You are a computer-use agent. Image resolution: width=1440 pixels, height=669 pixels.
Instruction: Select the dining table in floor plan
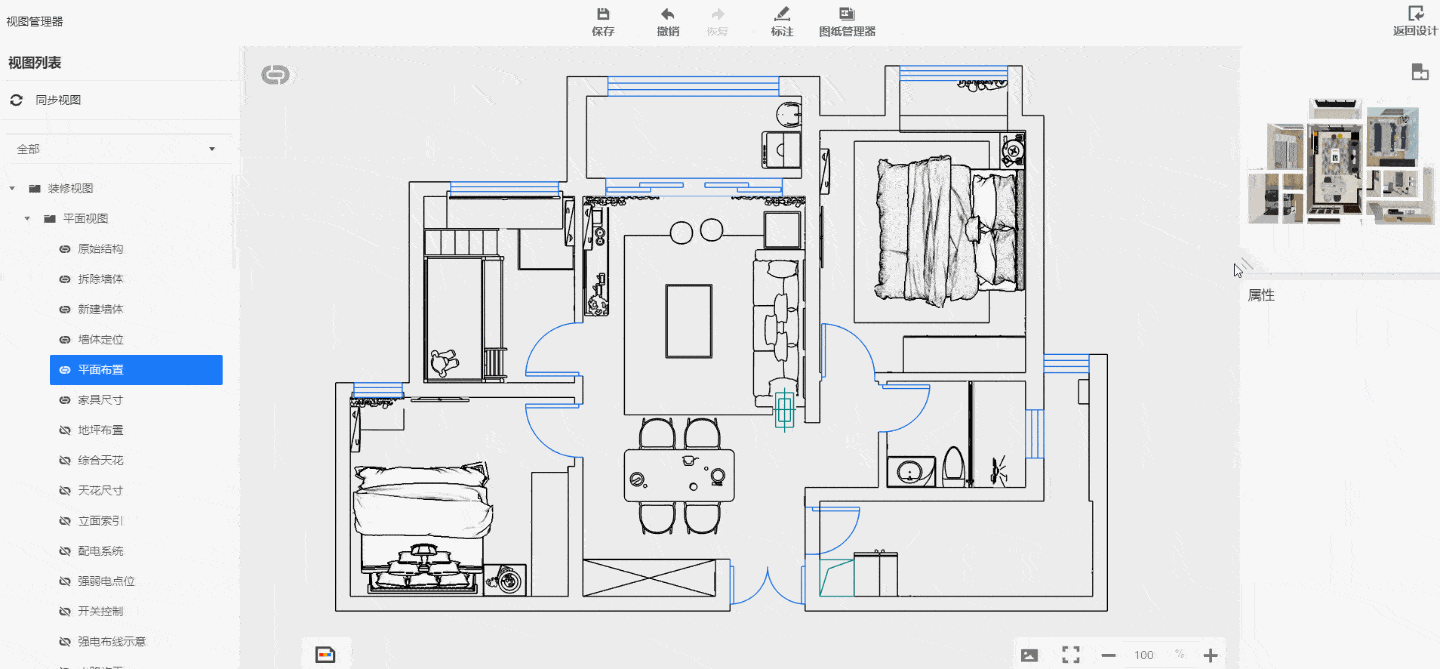pos(679,475)
